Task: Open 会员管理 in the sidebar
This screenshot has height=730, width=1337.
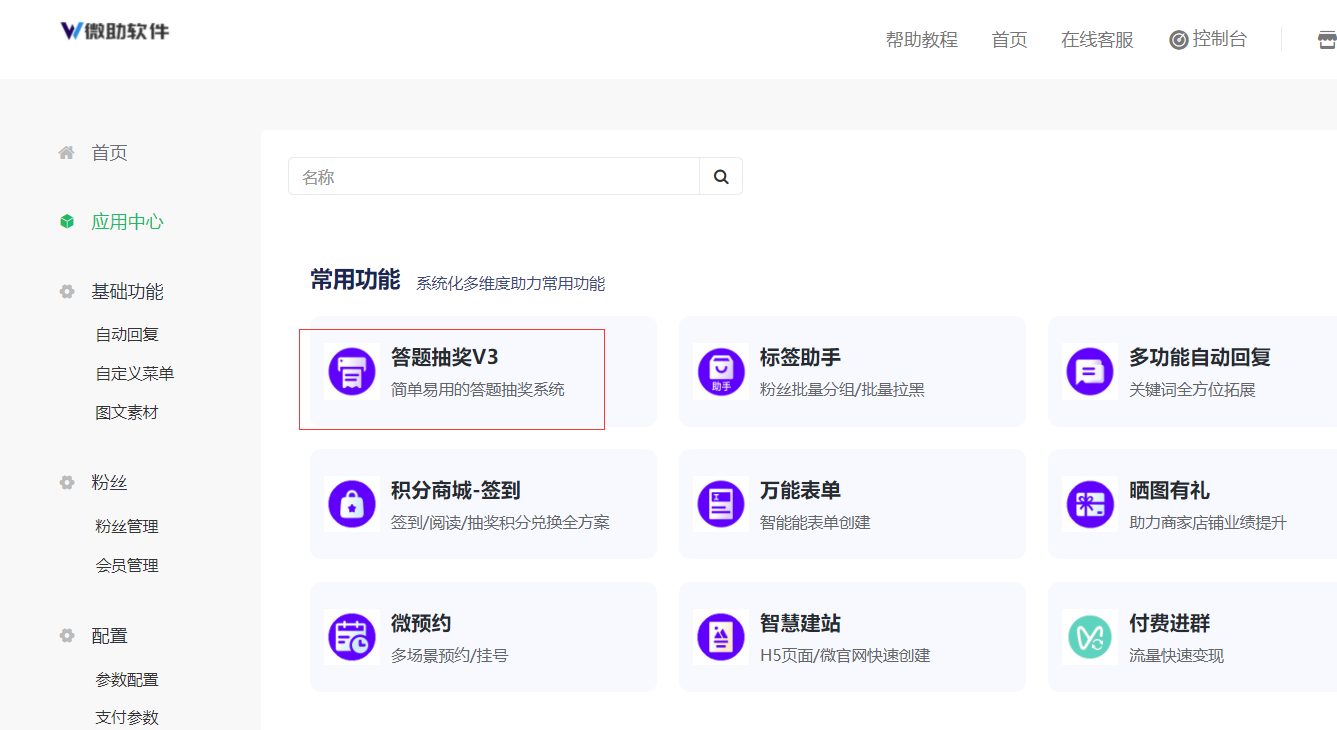Action: coord(127,566)
